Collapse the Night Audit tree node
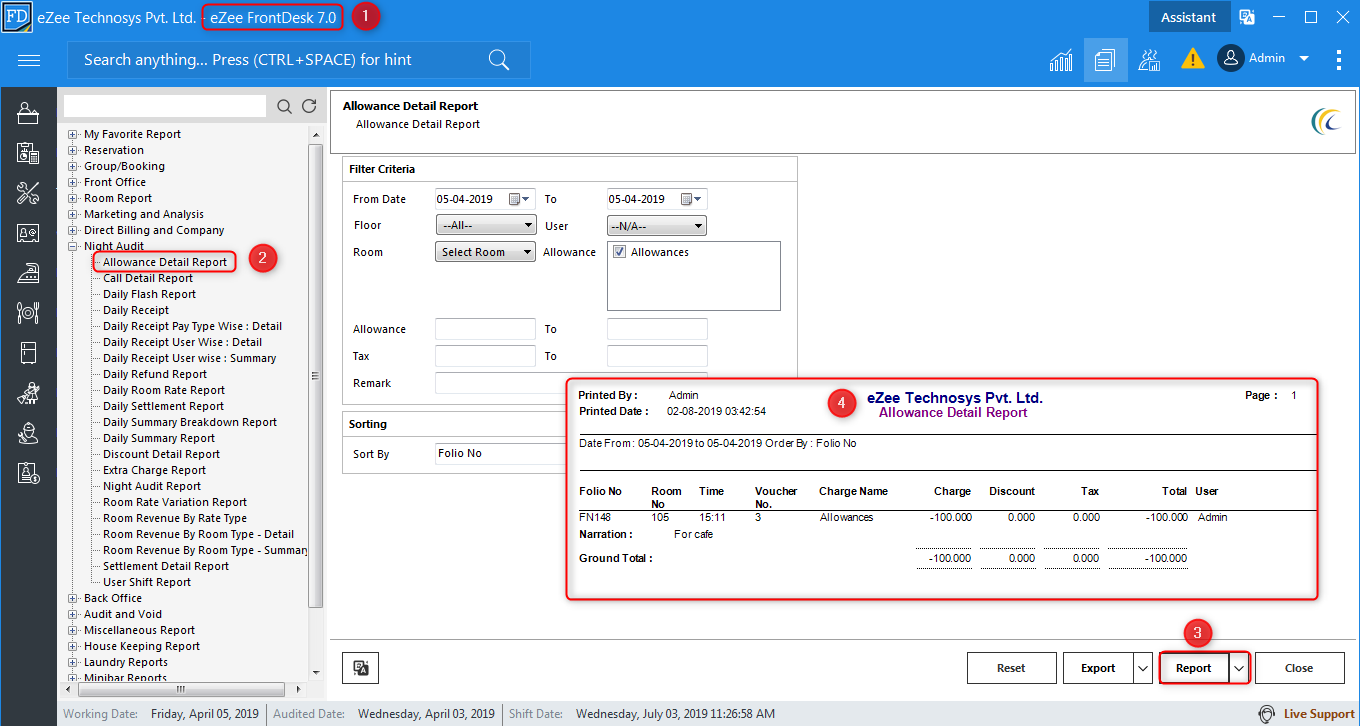Viewport: 1360px width, 726px height. point(73,246)
